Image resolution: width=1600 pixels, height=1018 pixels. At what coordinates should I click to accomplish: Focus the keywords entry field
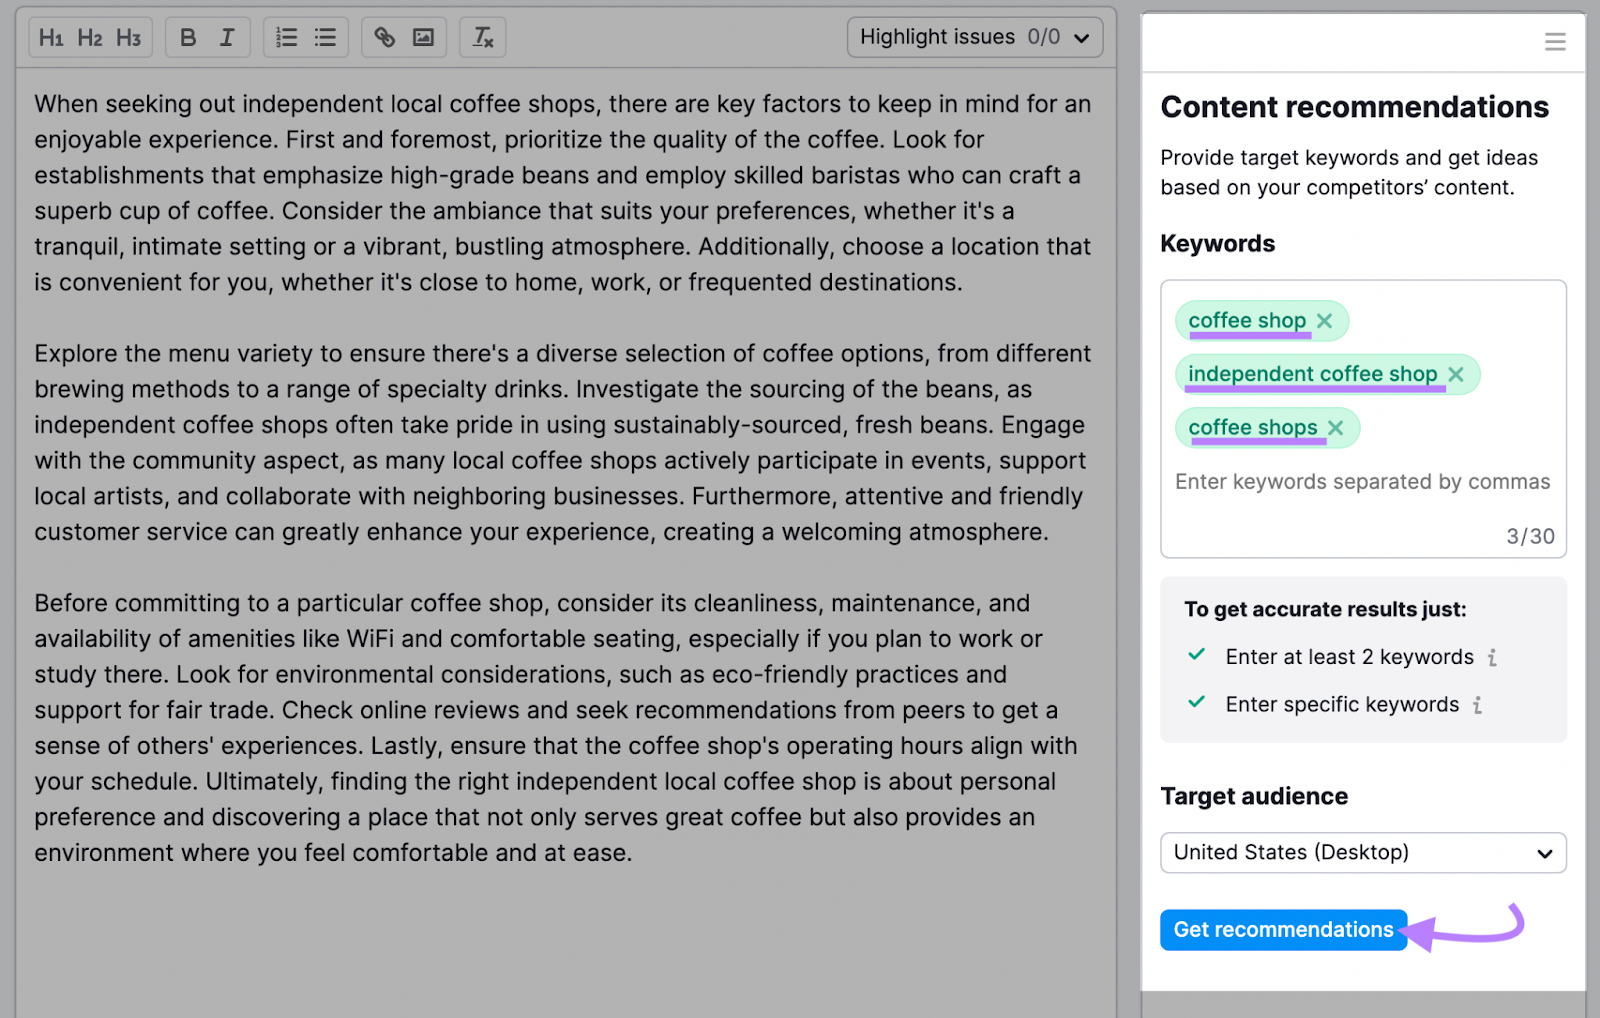point(1362,482)
